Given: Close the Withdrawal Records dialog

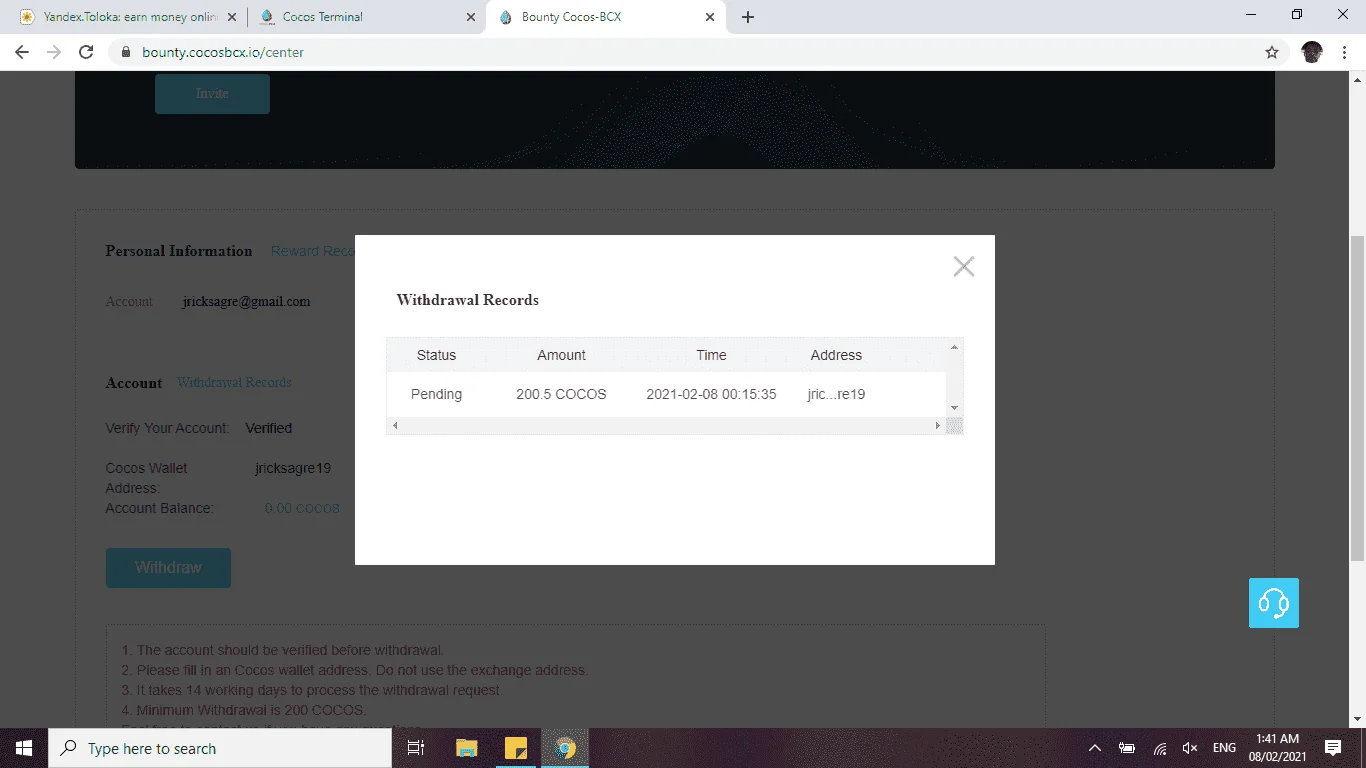Looking at the screenshot, I should coord(963,266).
